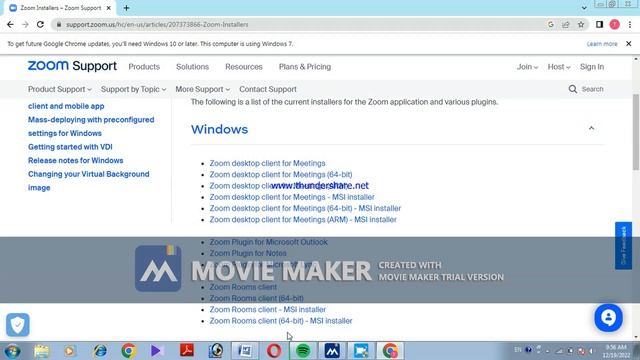This screenshot has height=360, width=640.
Task: Close the Zoom Installers tab
Action: point(109,8)
